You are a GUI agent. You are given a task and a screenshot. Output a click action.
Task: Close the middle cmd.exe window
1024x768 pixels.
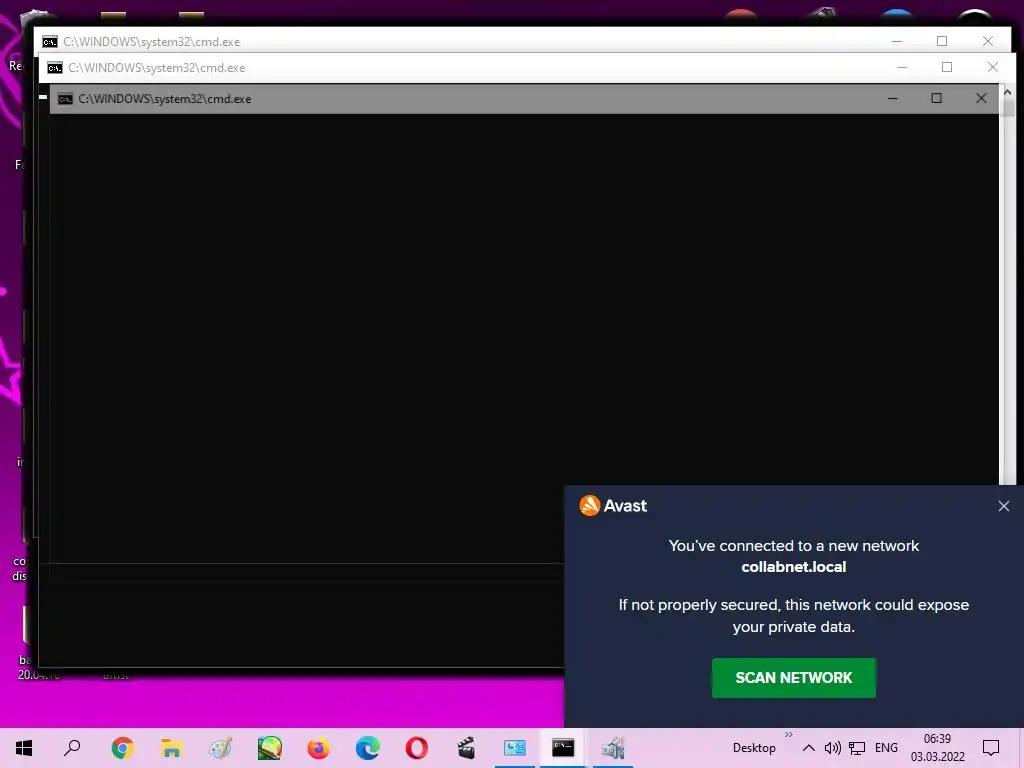click(x=993, y=67)
